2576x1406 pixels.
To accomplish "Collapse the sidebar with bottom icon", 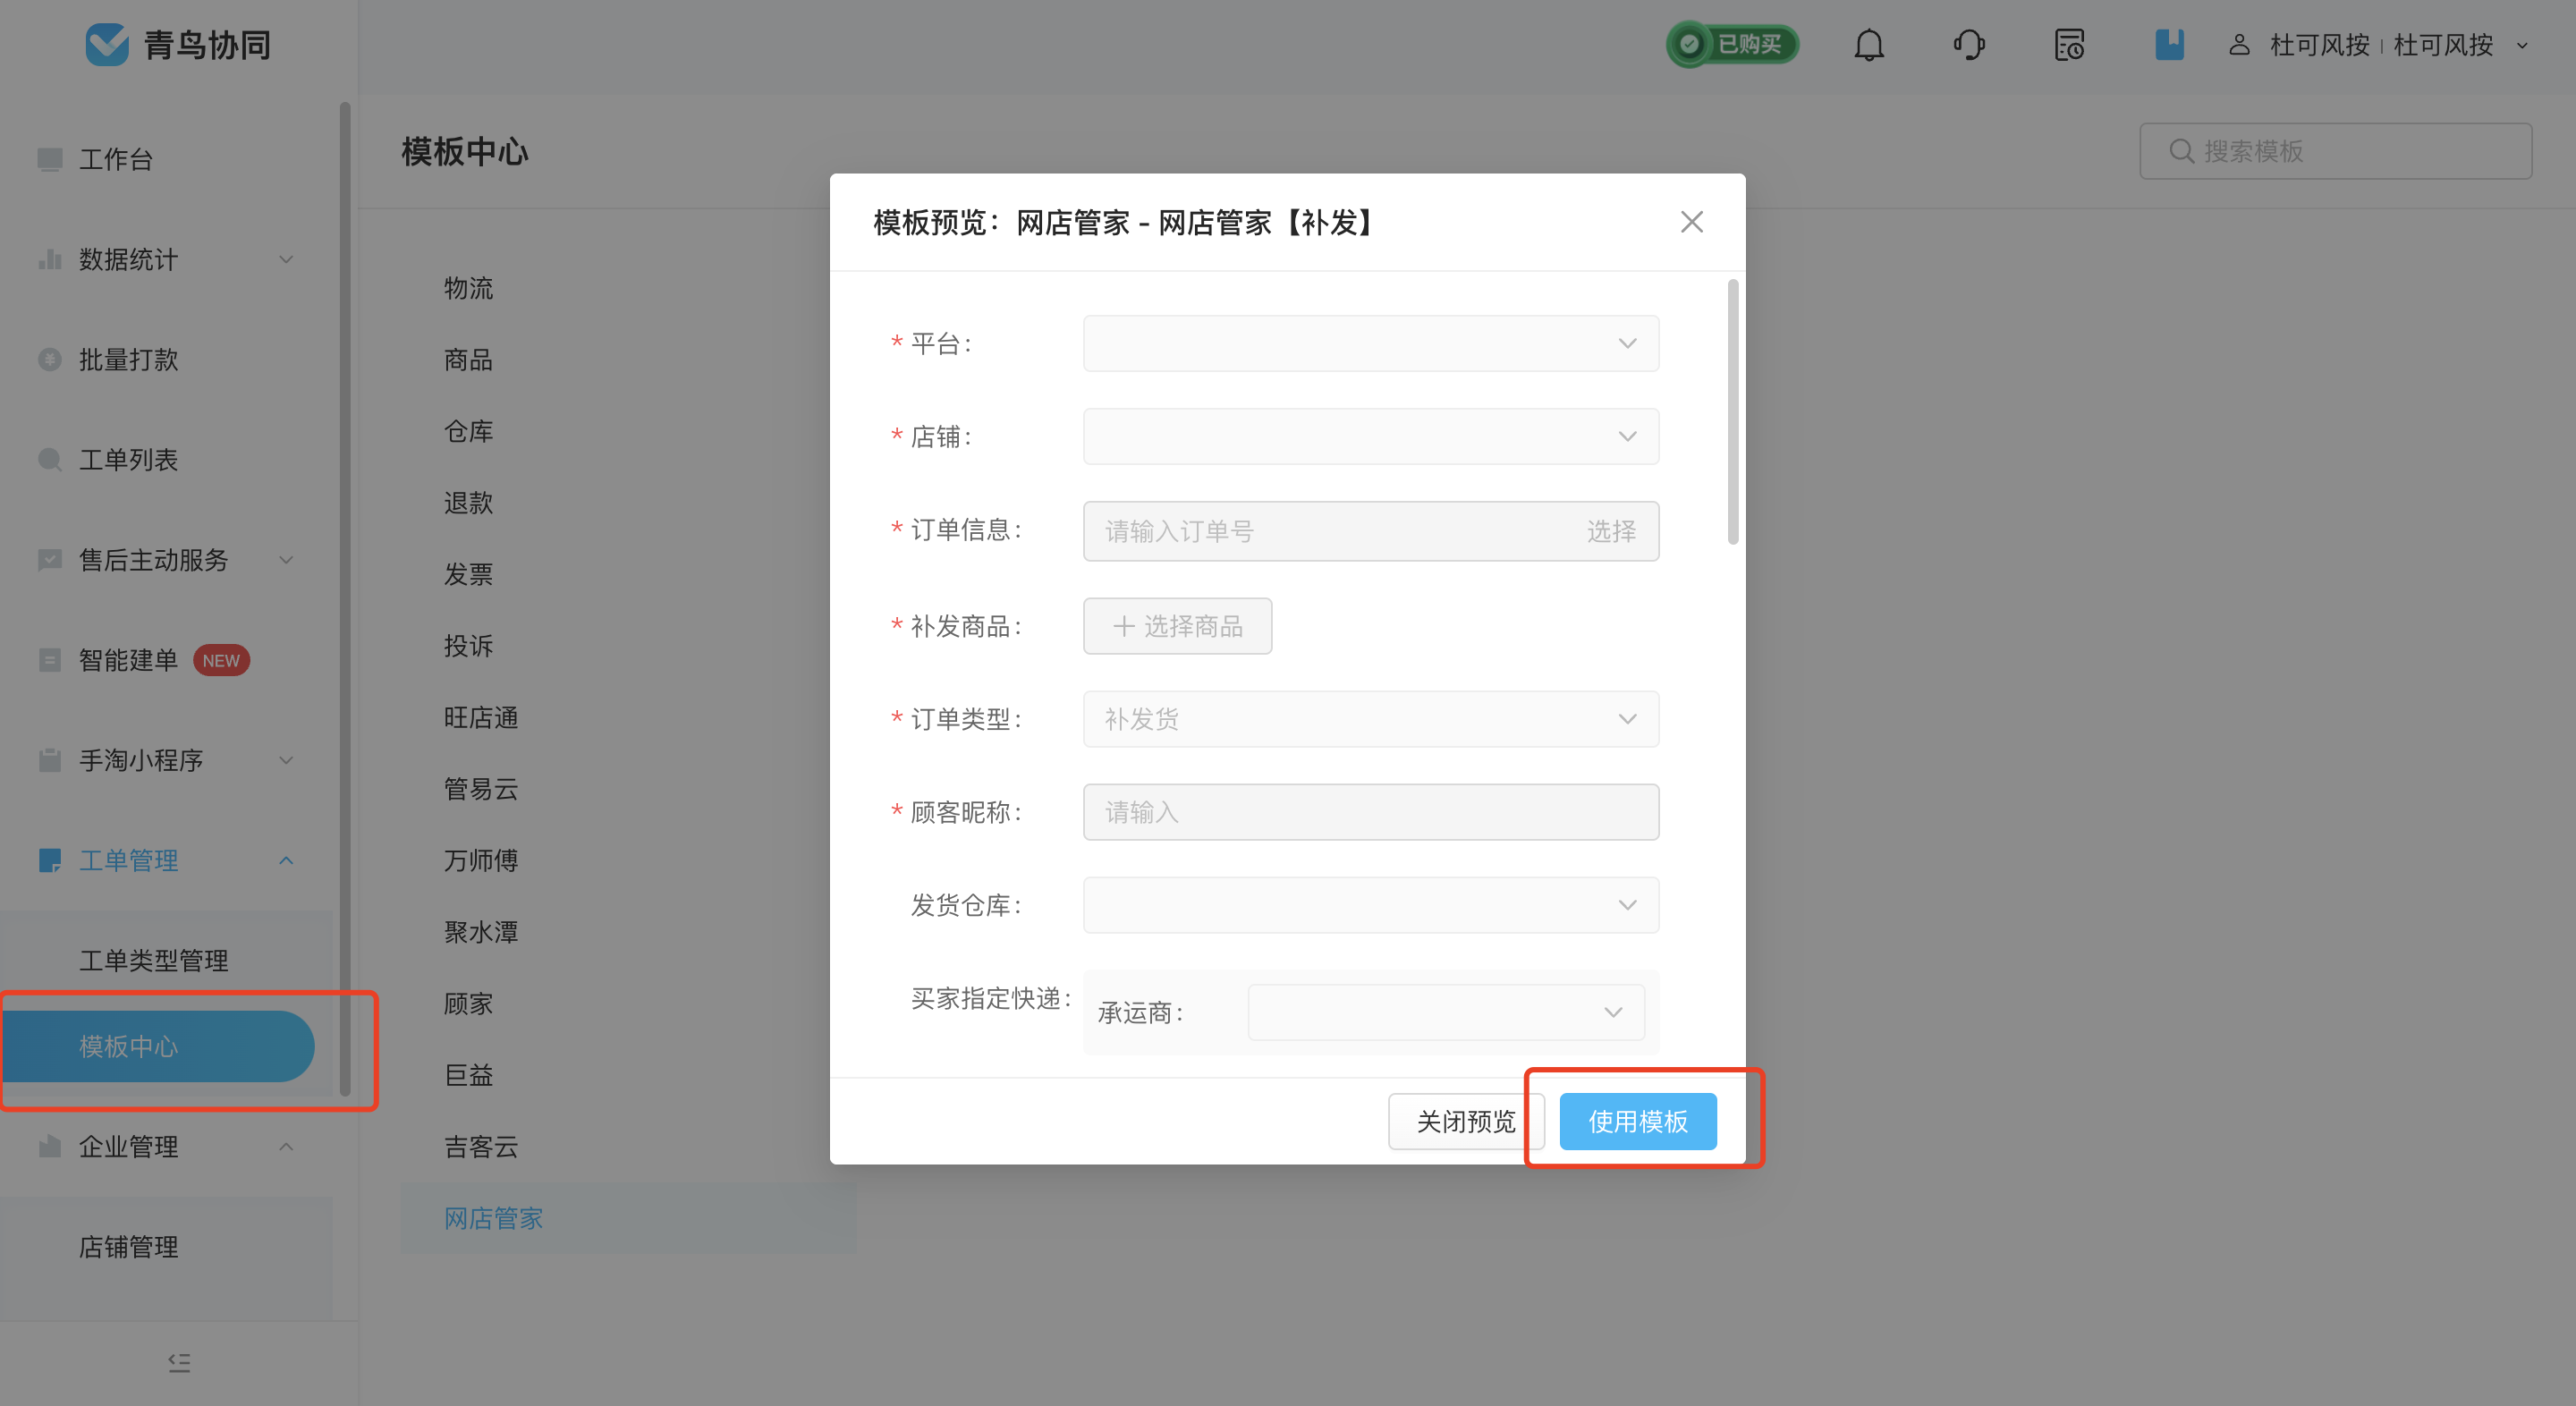I will tap(179, 1362).
